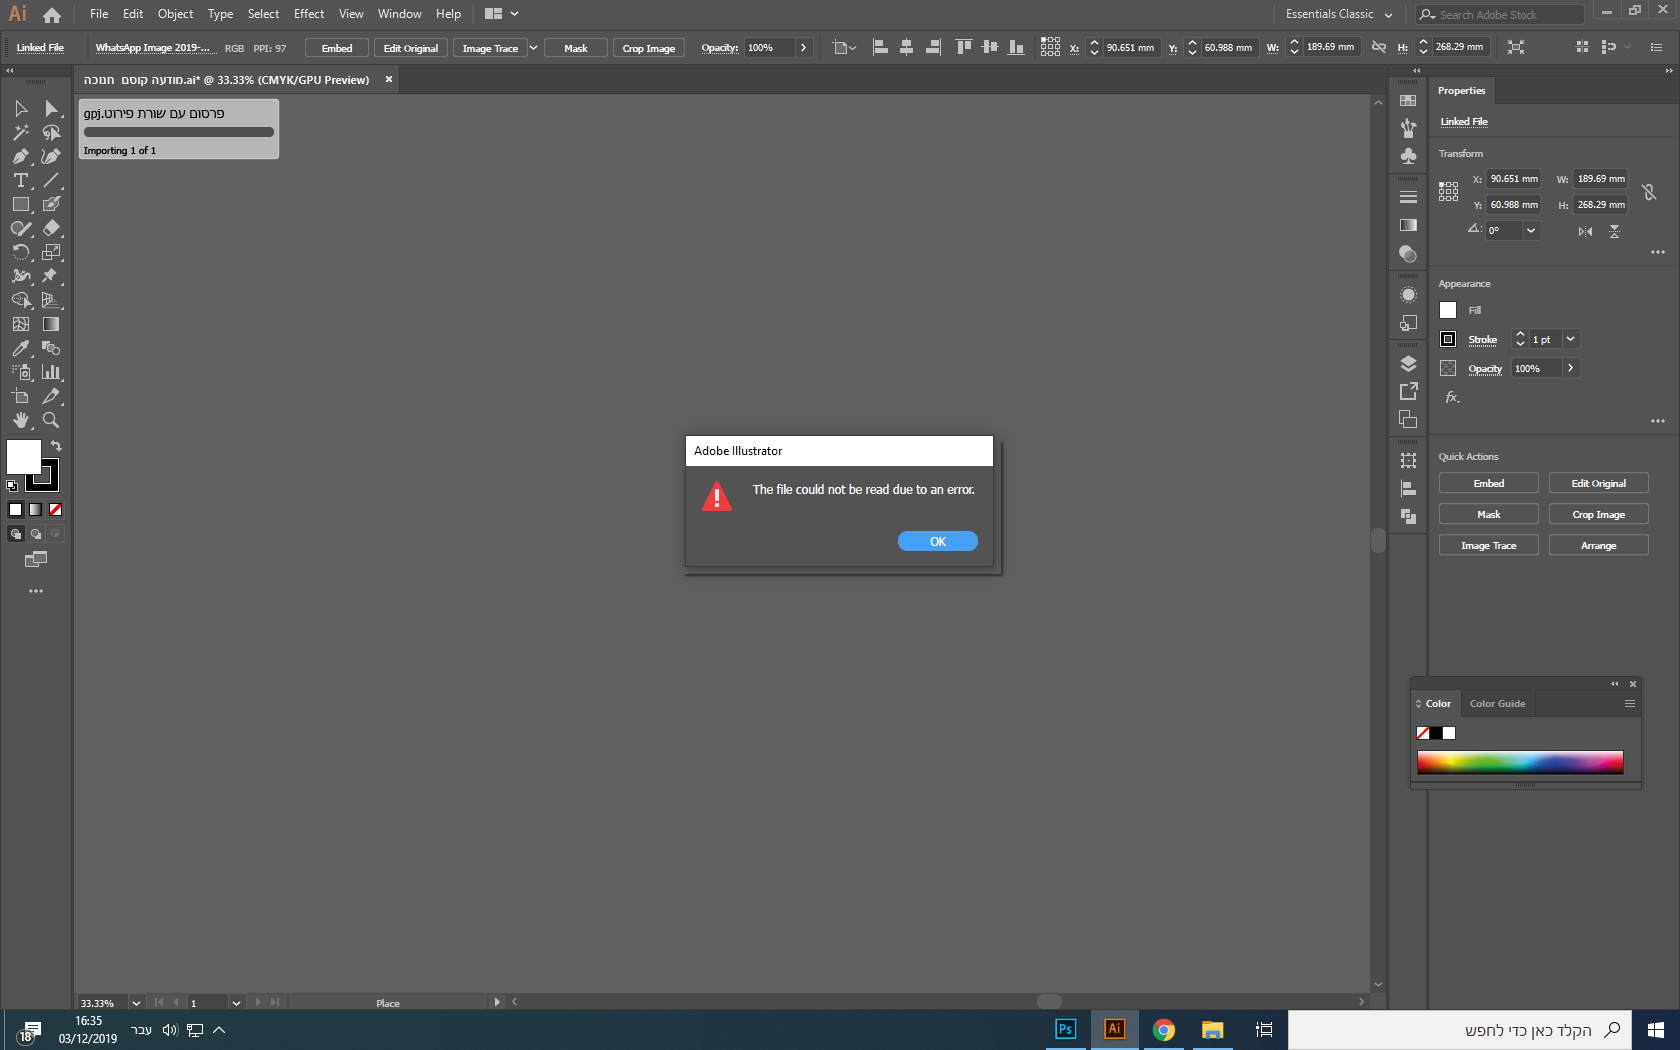
Task: Click the Stroke swatch in Appearance
Action: pos(1448,339)
